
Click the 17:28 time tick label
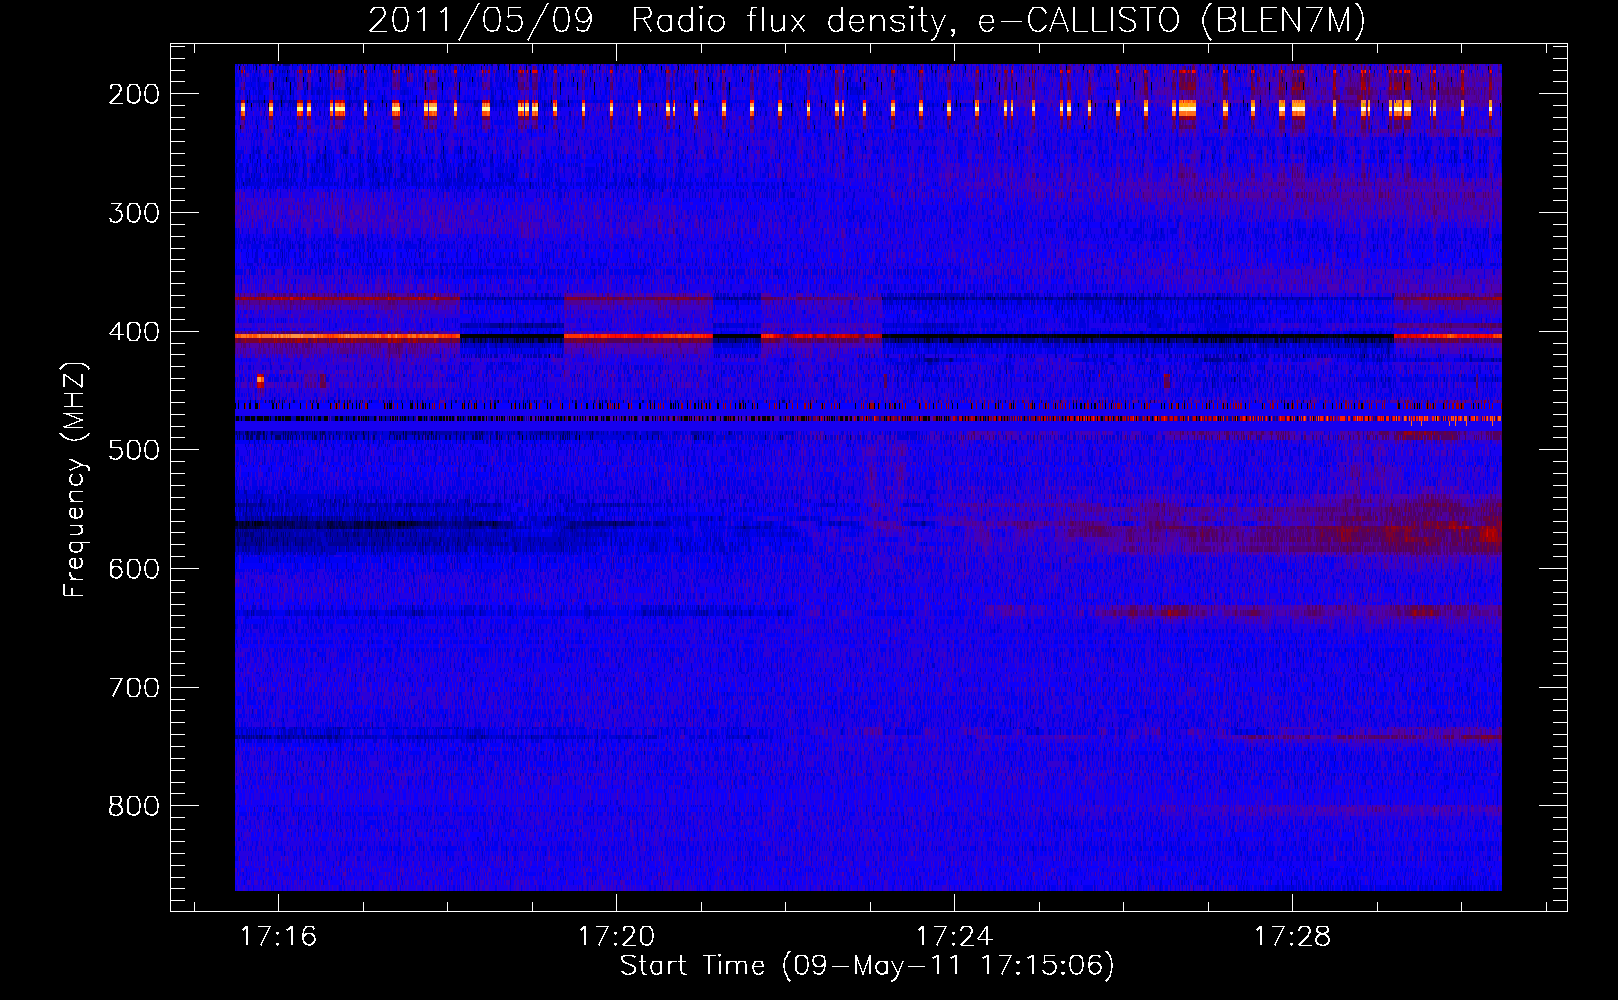[1293, 936]
